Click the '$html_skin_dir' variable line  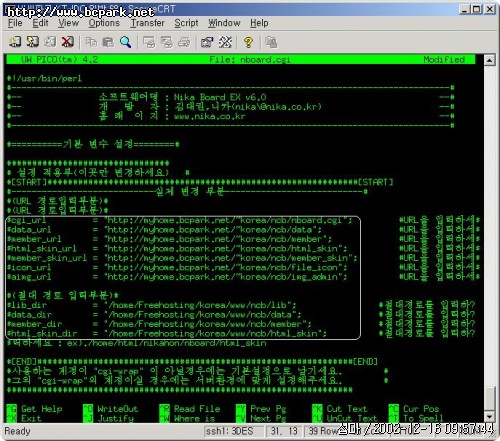click(167, 333)
